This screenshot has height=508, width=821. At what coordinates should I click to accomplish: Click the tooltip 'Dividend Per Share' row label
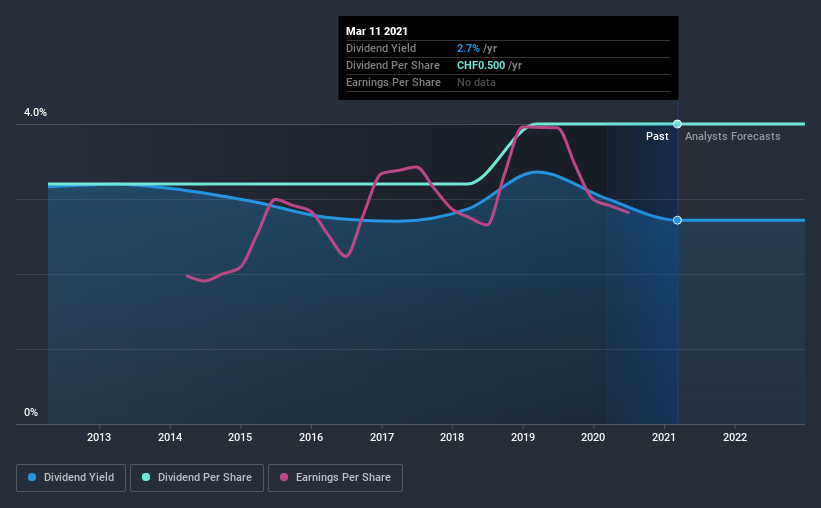point(393,65)
